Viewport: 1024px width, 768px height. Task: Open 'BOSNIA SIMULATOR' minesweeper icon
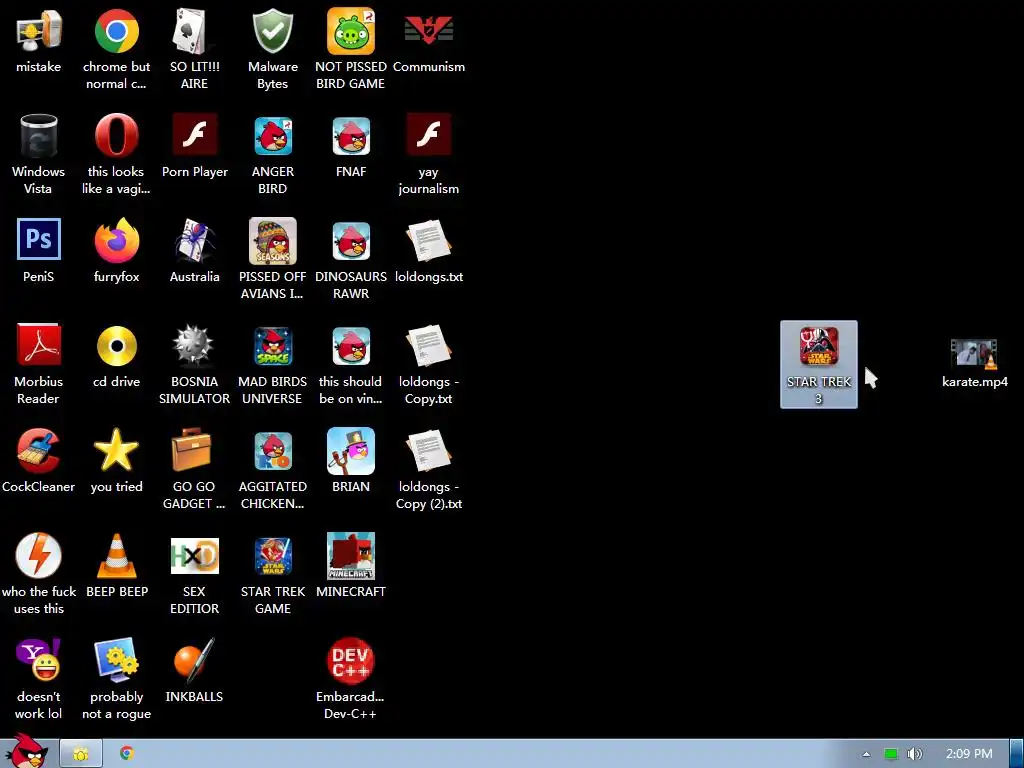194,345
